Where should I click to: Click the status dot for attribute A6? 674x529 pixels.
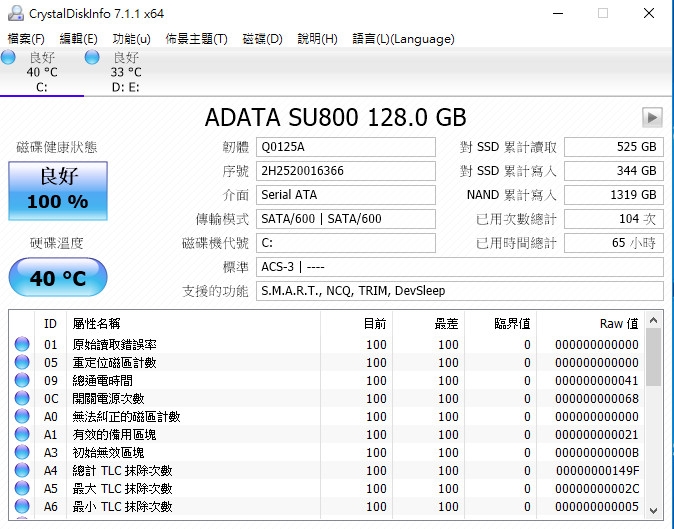(x=22, y=507)
